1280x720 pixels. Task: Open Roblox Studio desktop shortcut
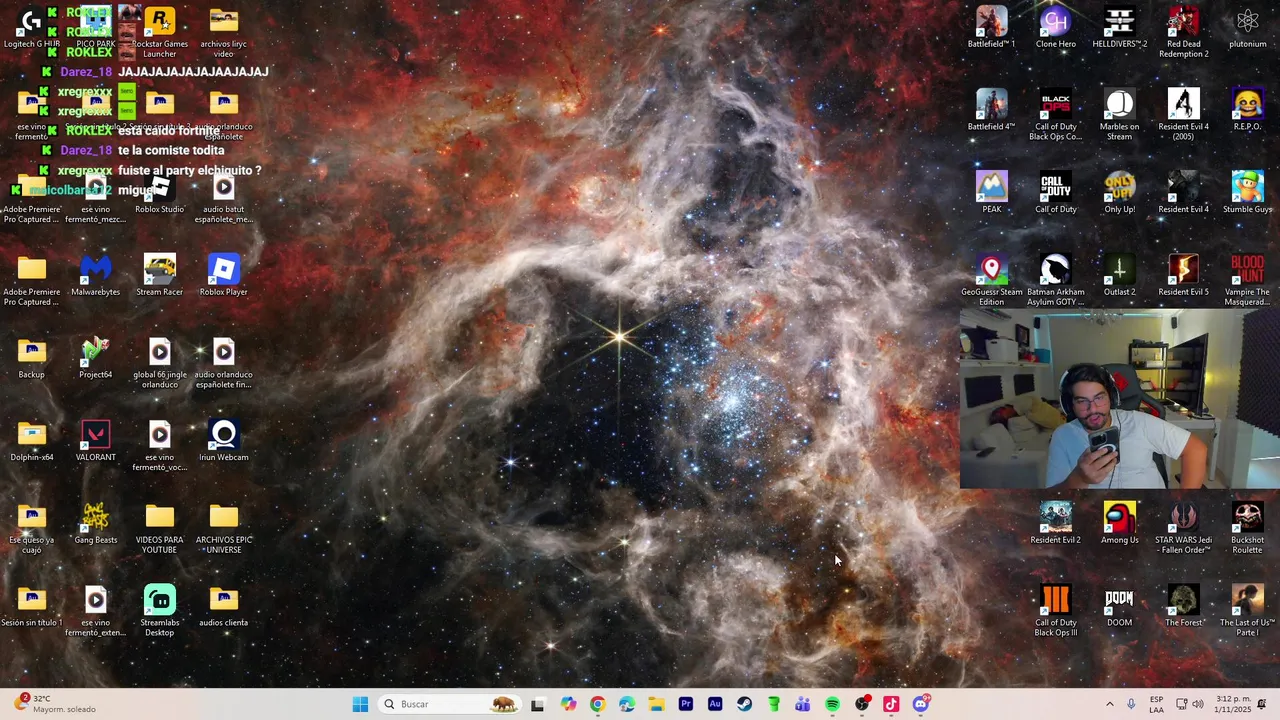click(160, 195)
